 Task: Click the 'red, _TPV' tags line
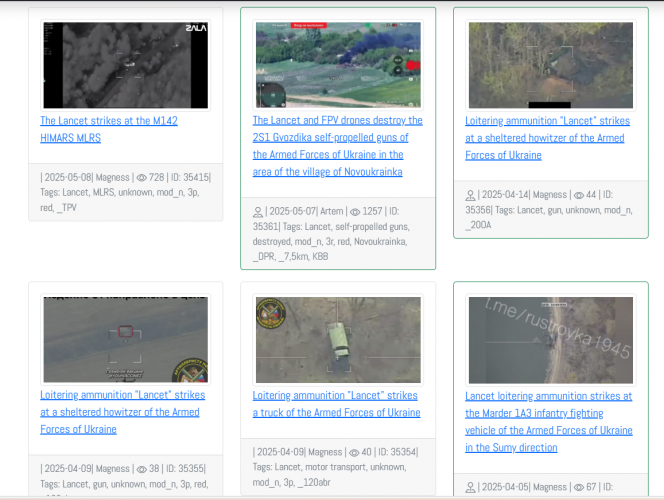pos(58,208)
